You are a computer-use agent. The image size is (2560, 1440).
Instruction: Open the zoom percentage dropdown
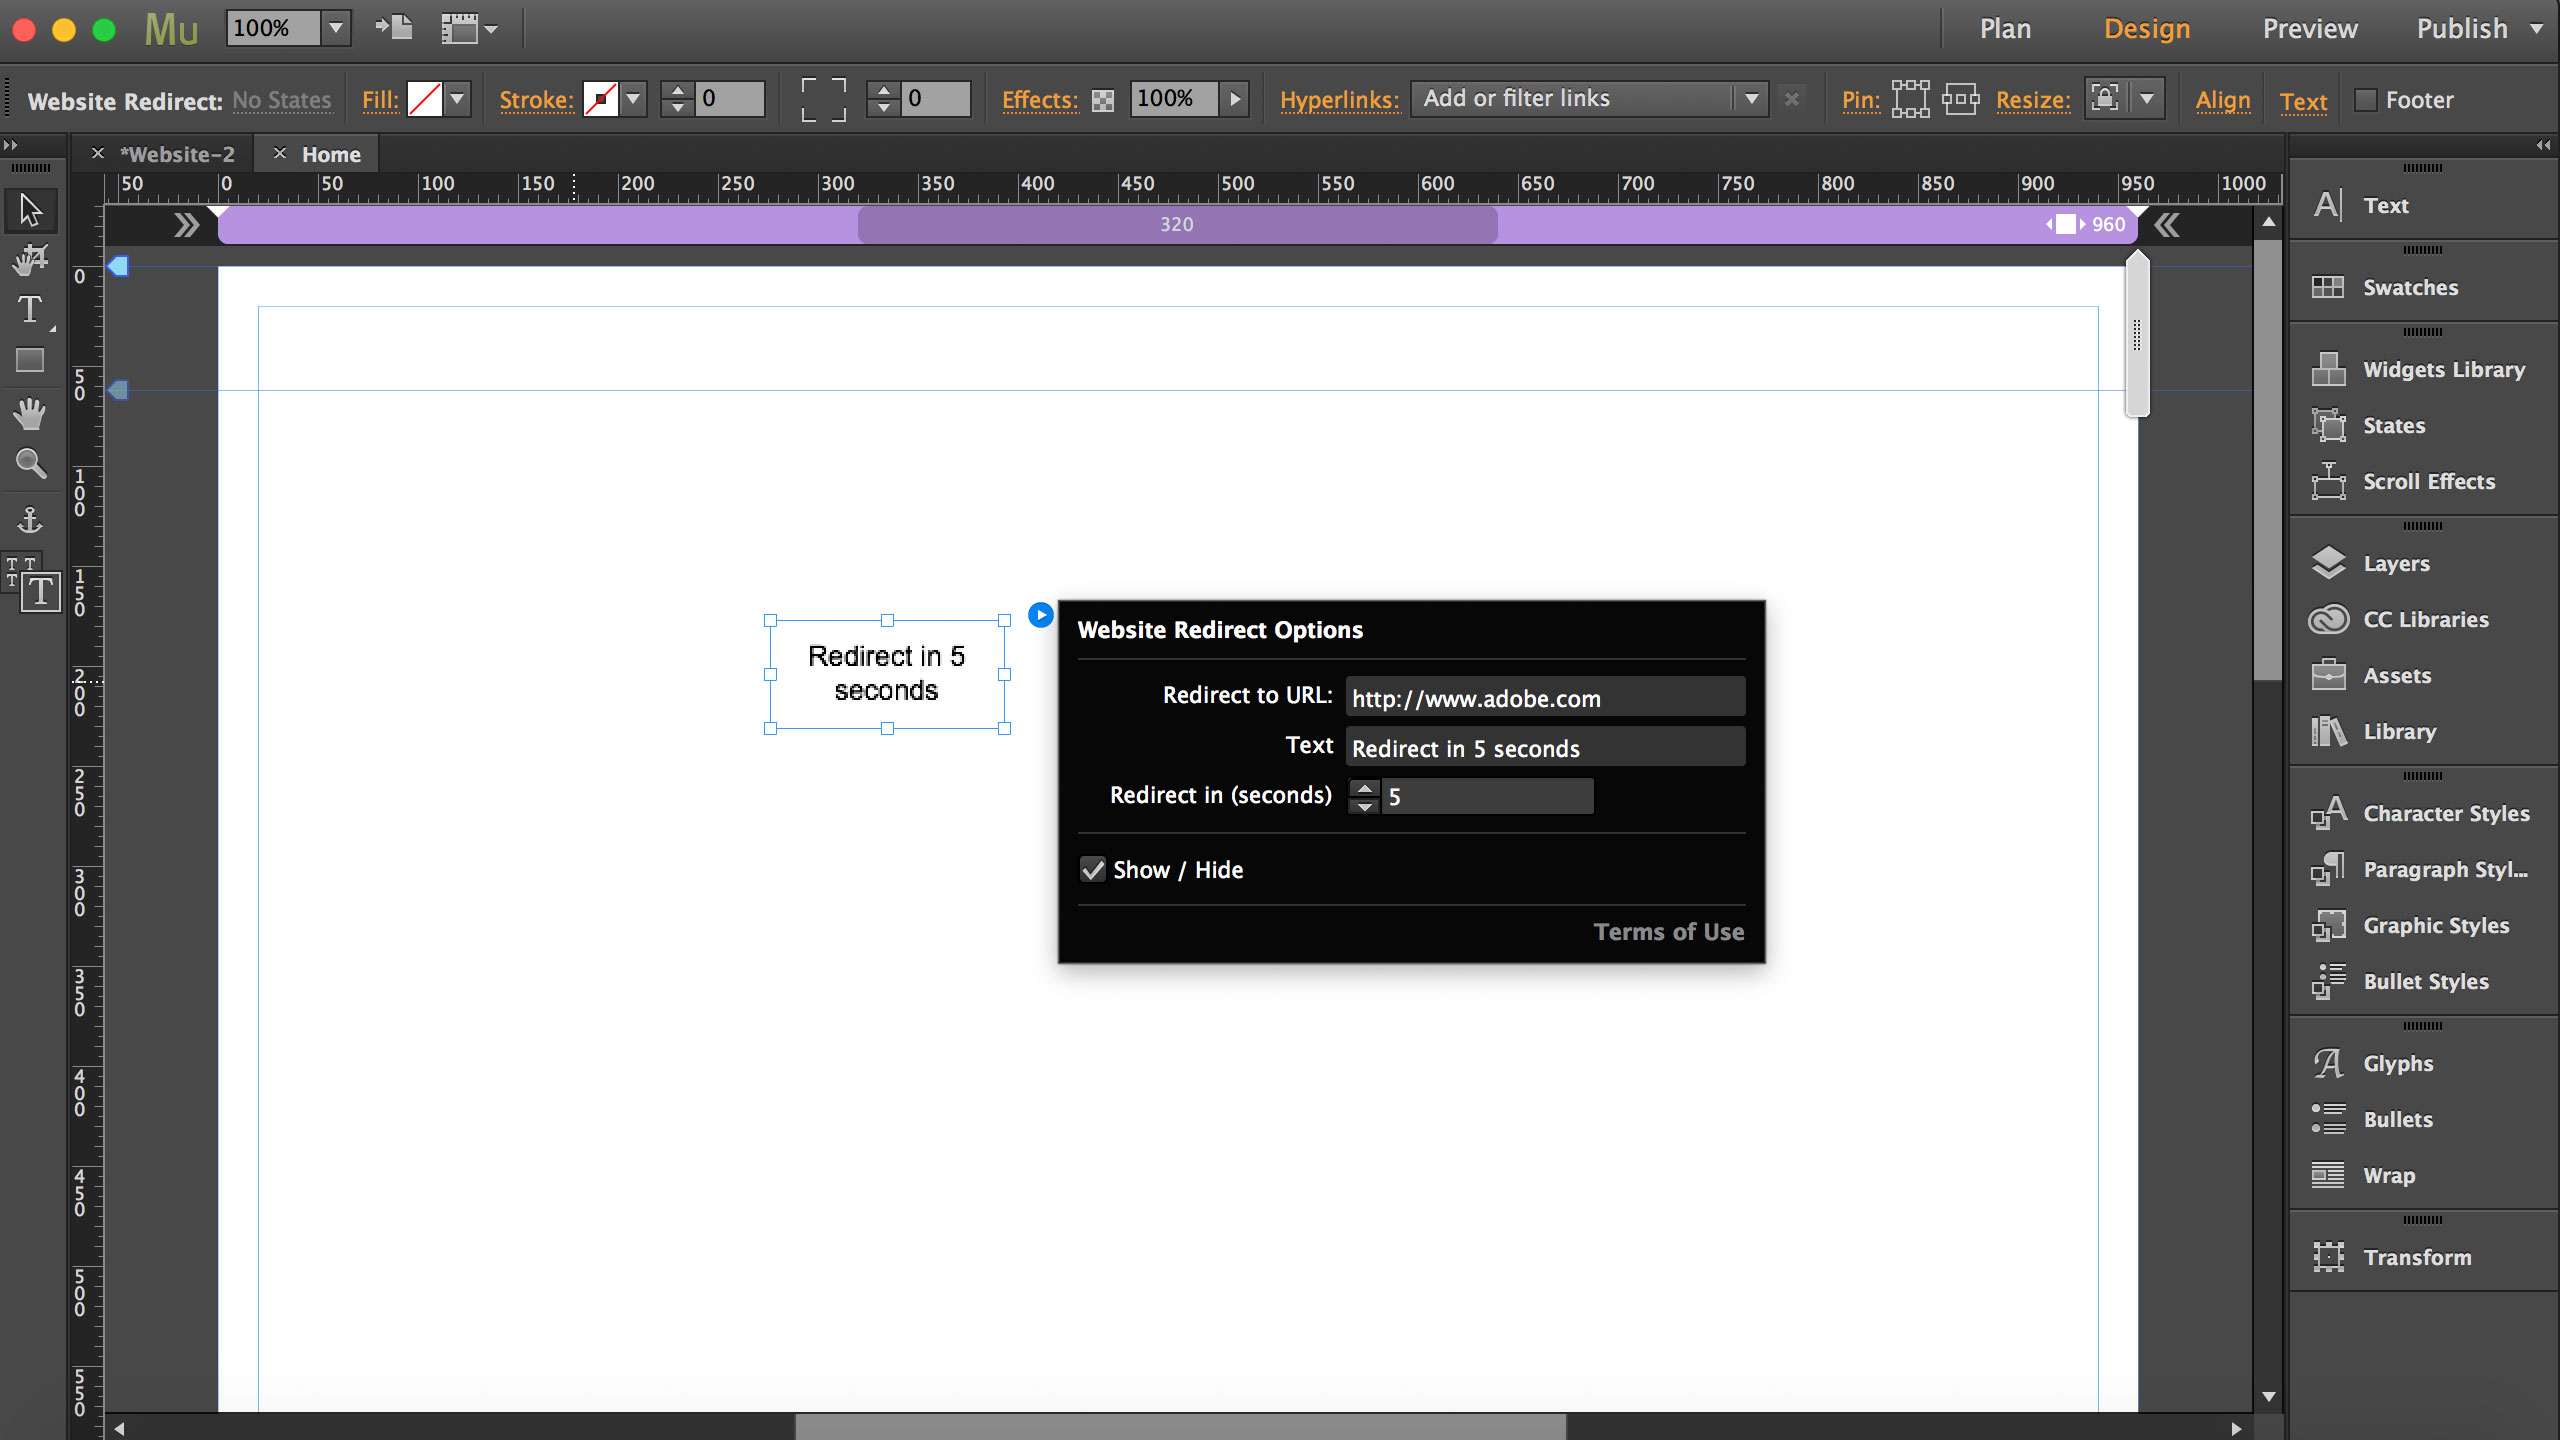click(x=335, y=28)
